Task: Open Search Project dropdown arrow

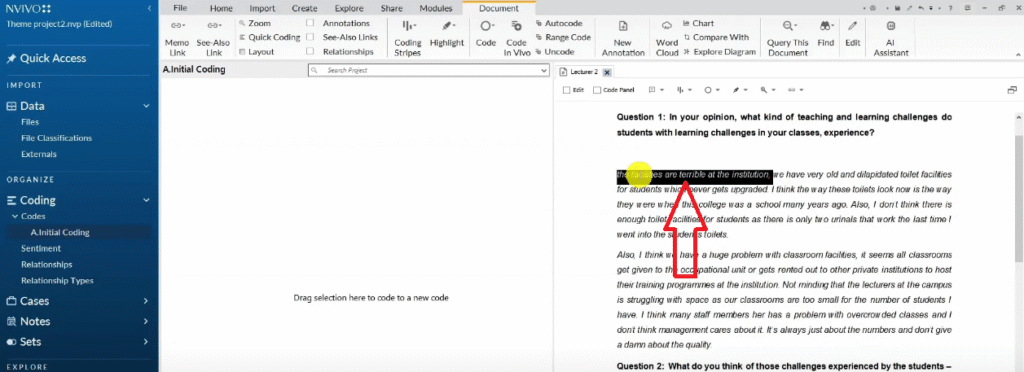Action: pyautogui.click(x=543, y=70)
